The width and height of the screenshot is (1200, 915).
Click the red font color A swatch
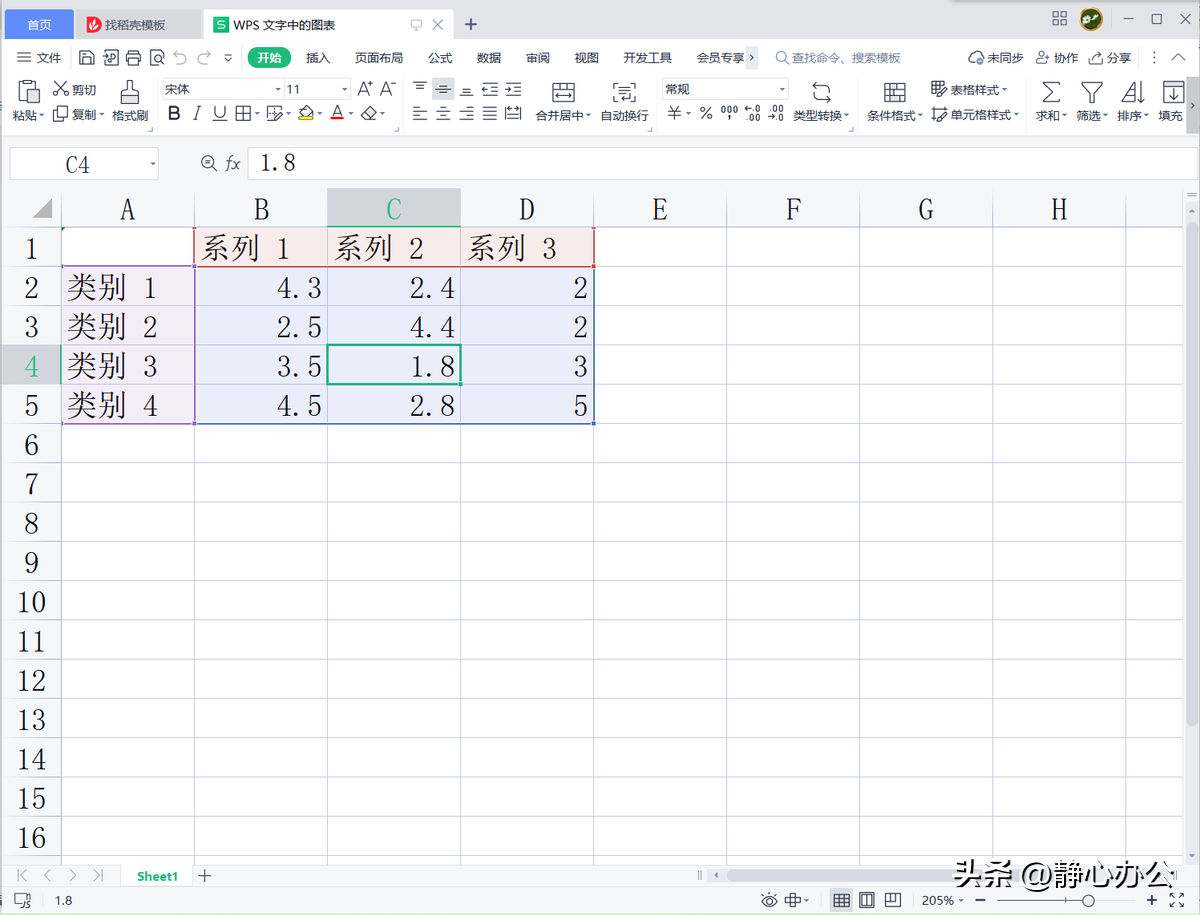point(338,114)
